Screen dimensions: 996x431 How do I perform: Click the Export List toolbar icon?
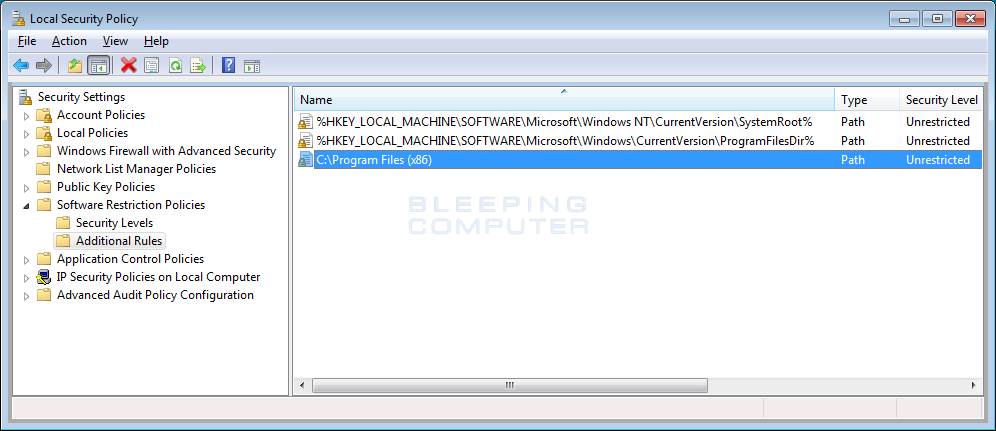tap(199, 65)
